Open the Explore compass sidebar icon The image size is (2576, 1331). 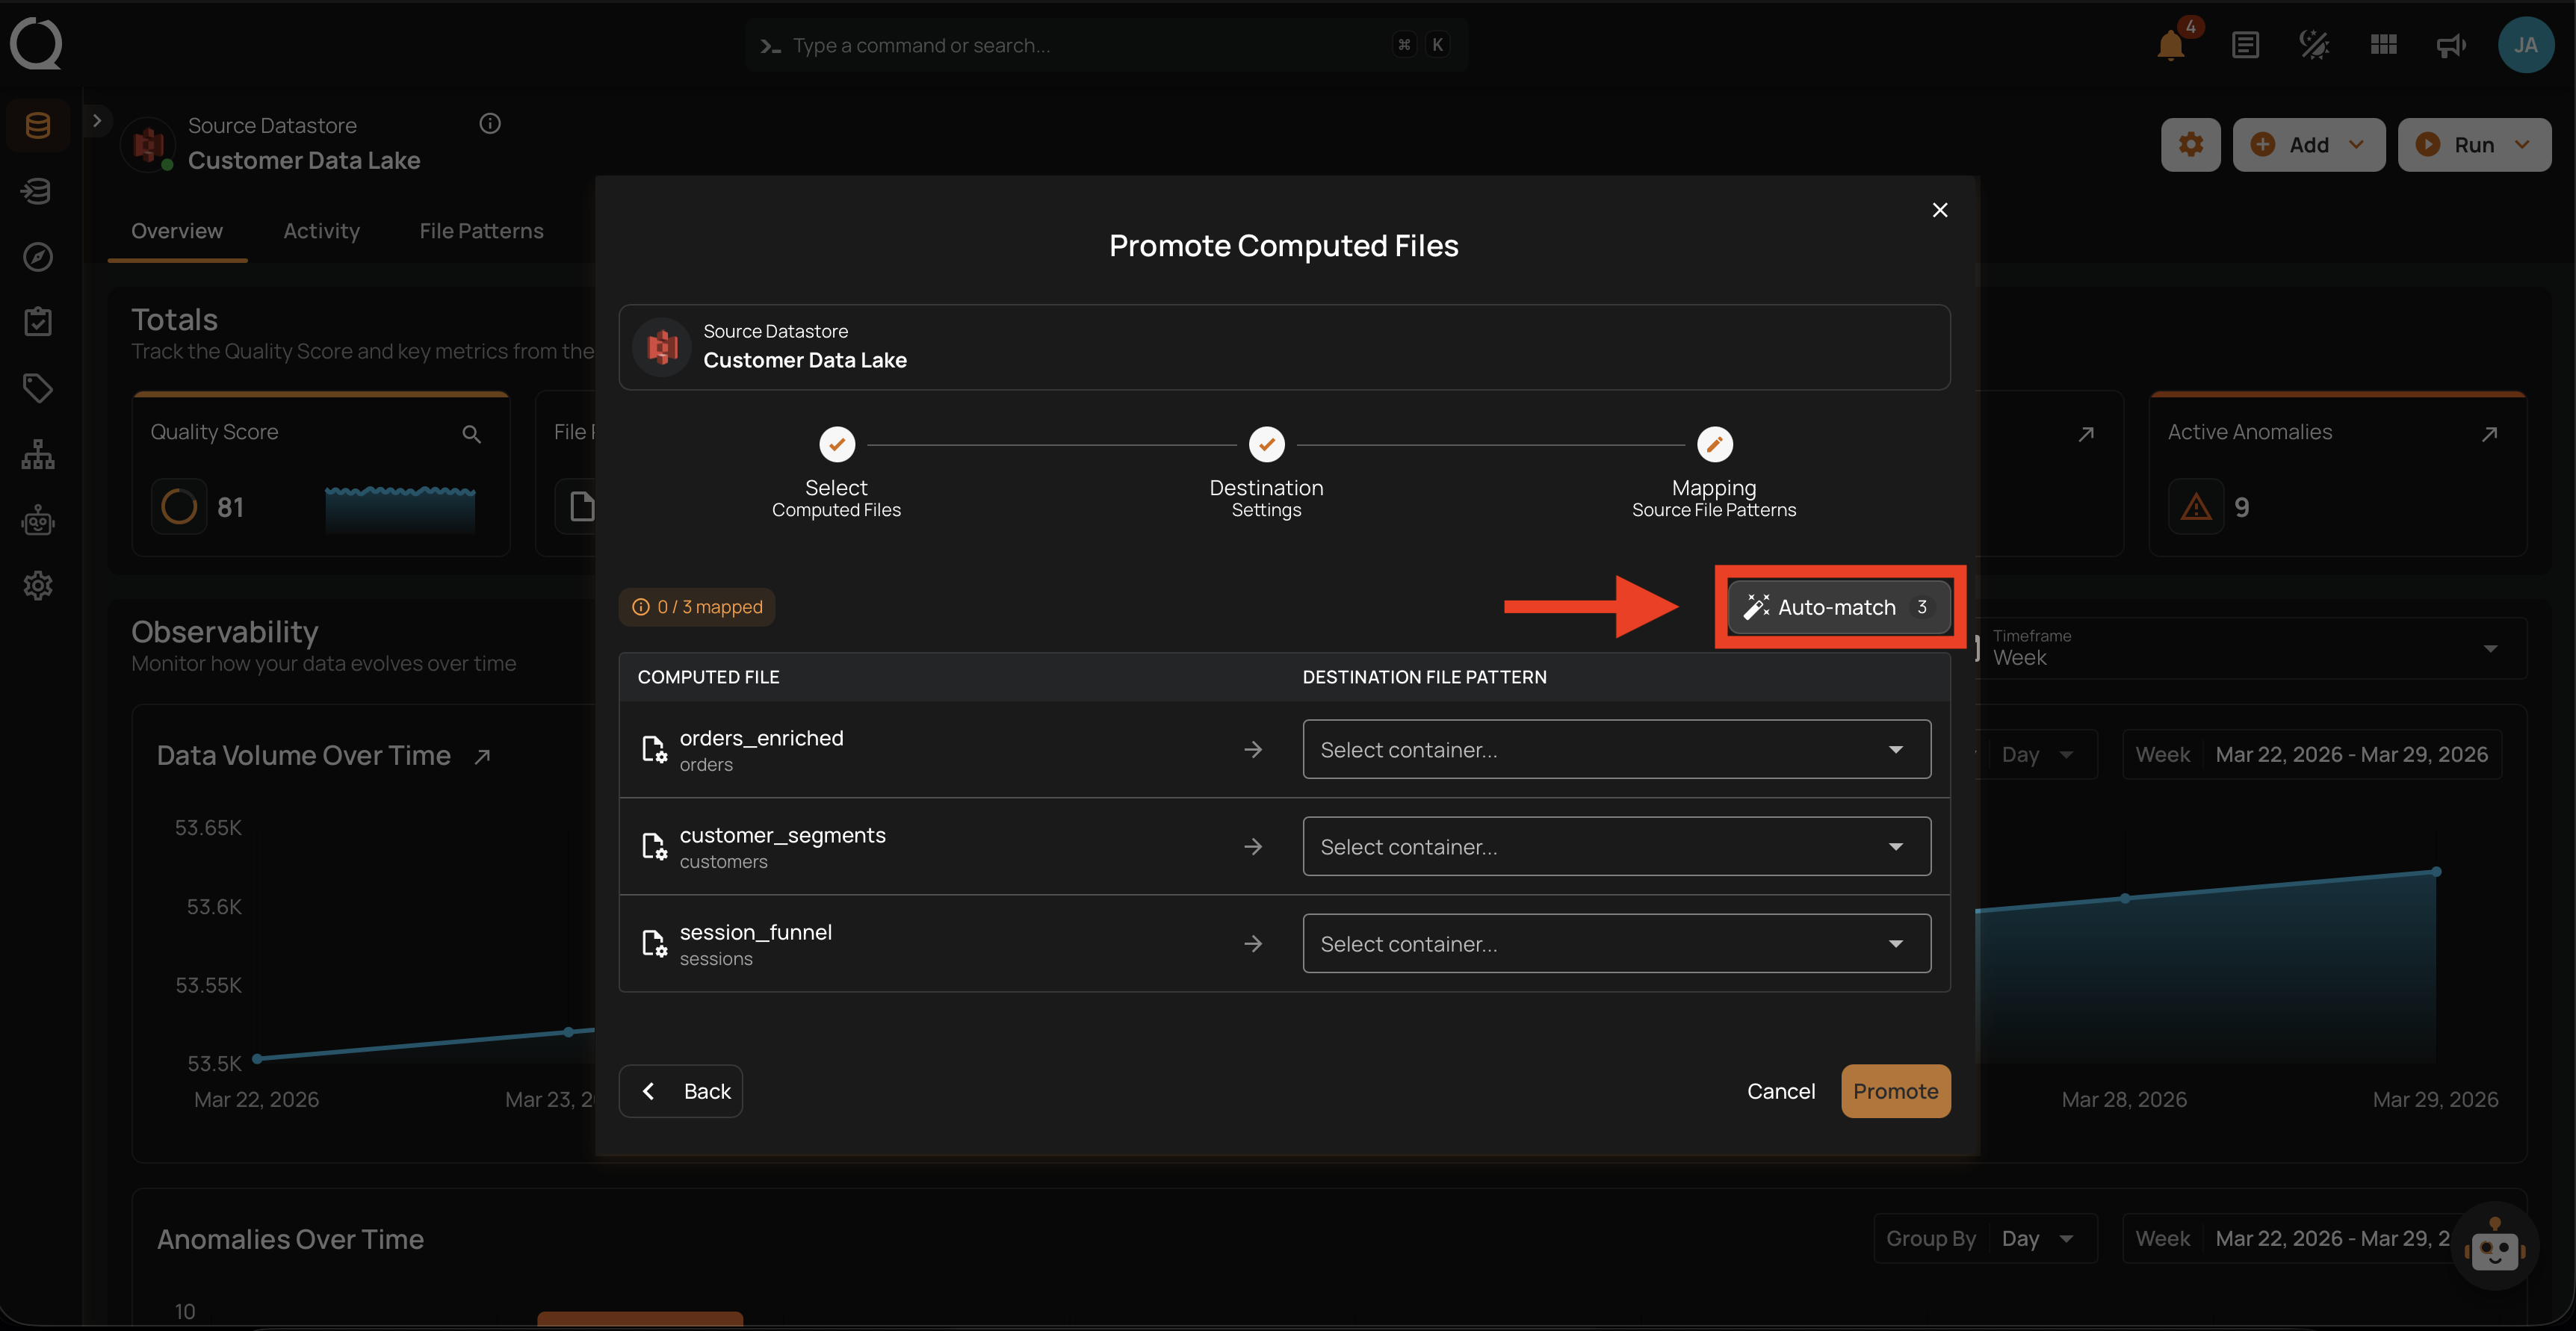tap(38, 256)
